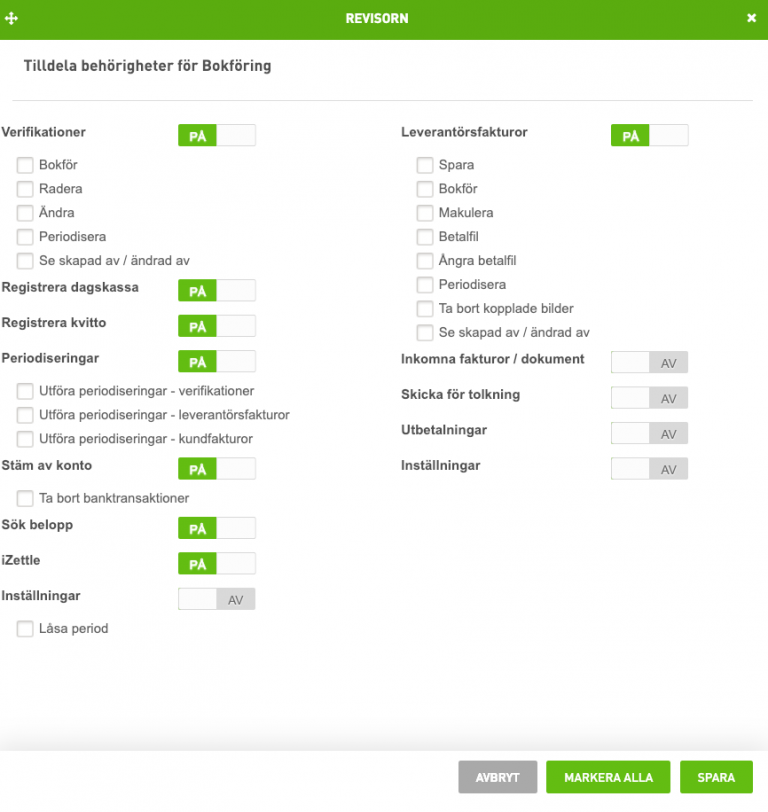Click the Avbryt button
This screenshot has height=812, width=768.
click(498, 777)
